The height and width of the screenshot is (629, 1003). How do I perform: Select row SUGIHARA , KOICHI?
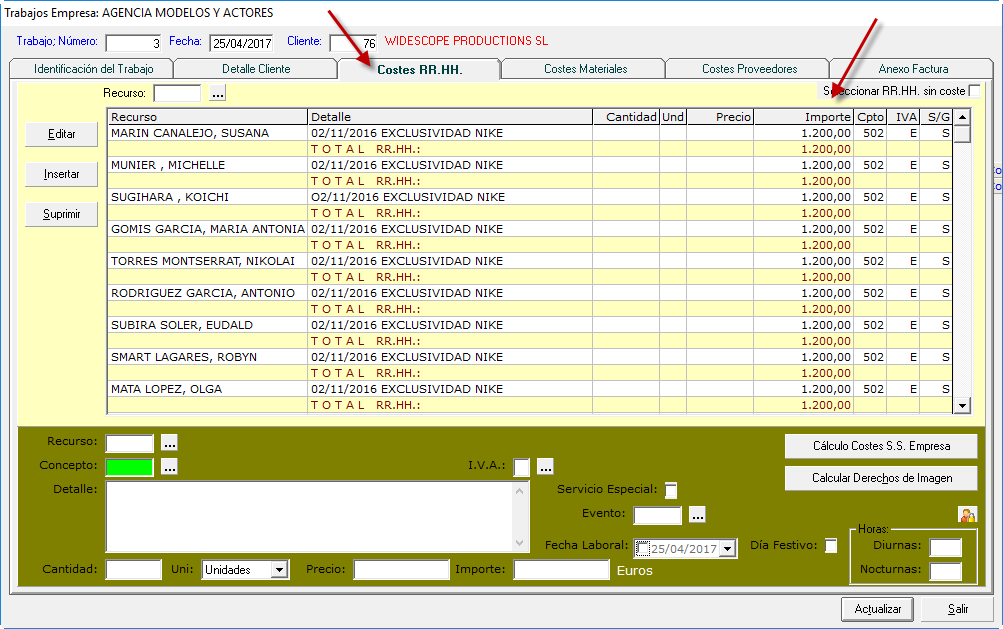pyautogui.click(x=530, y=197)
